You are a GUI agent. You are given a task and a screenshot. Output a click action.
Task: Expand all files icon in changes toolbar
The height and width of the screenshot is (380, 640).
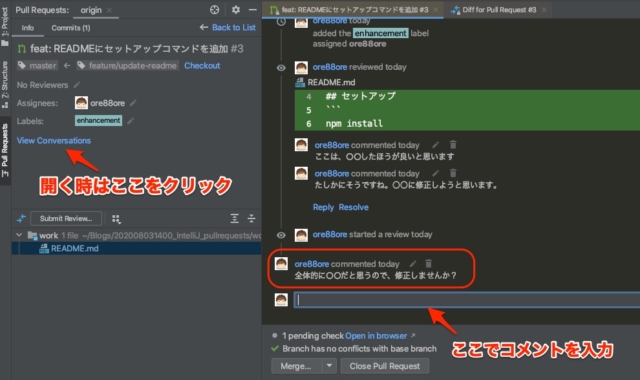234,219
